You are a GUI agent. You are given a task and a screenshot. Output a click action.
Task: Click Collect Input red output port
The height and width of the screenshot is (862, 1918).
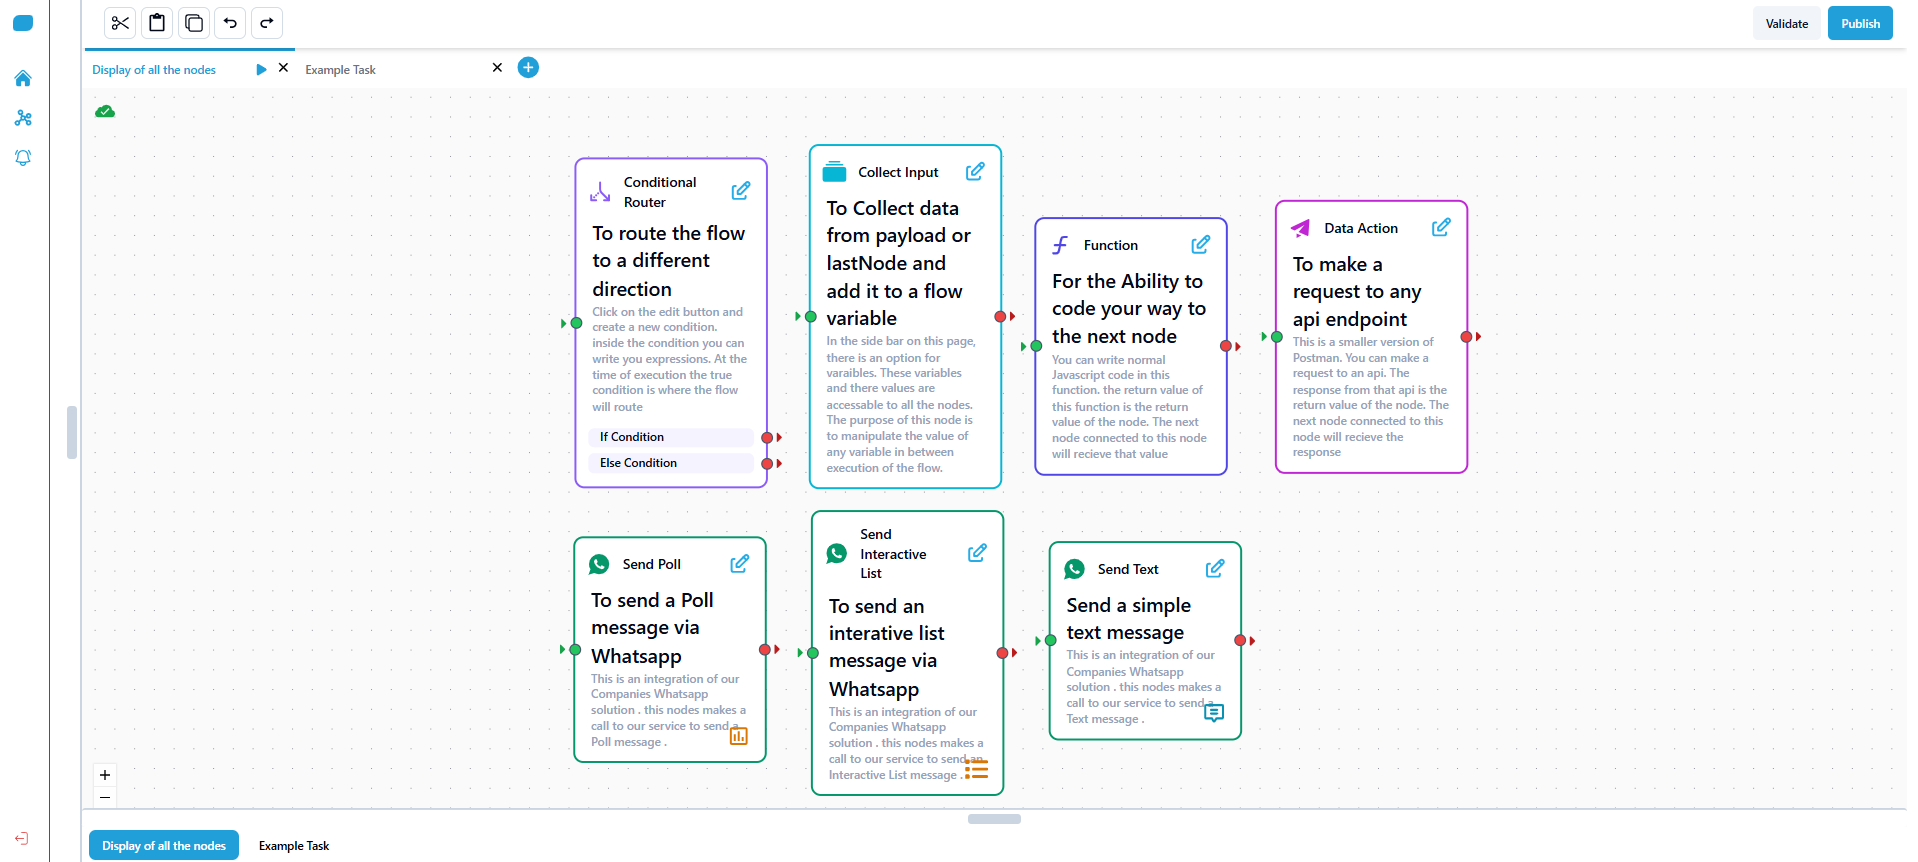pos(1000,317)
